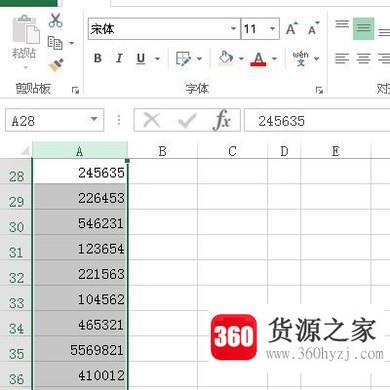Select column E header
Viewport: 390px width, 390px height.
point(336,151)
